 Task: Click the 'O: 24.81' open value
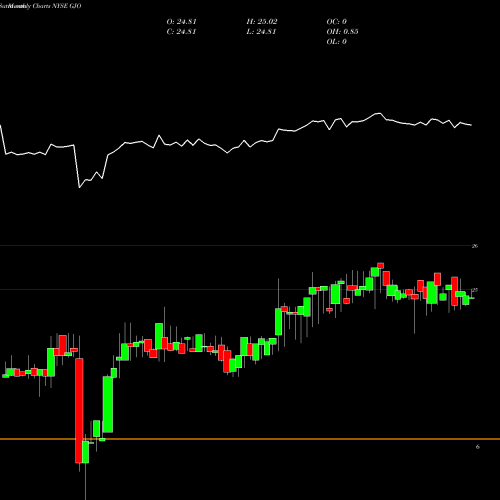[181, 22]
